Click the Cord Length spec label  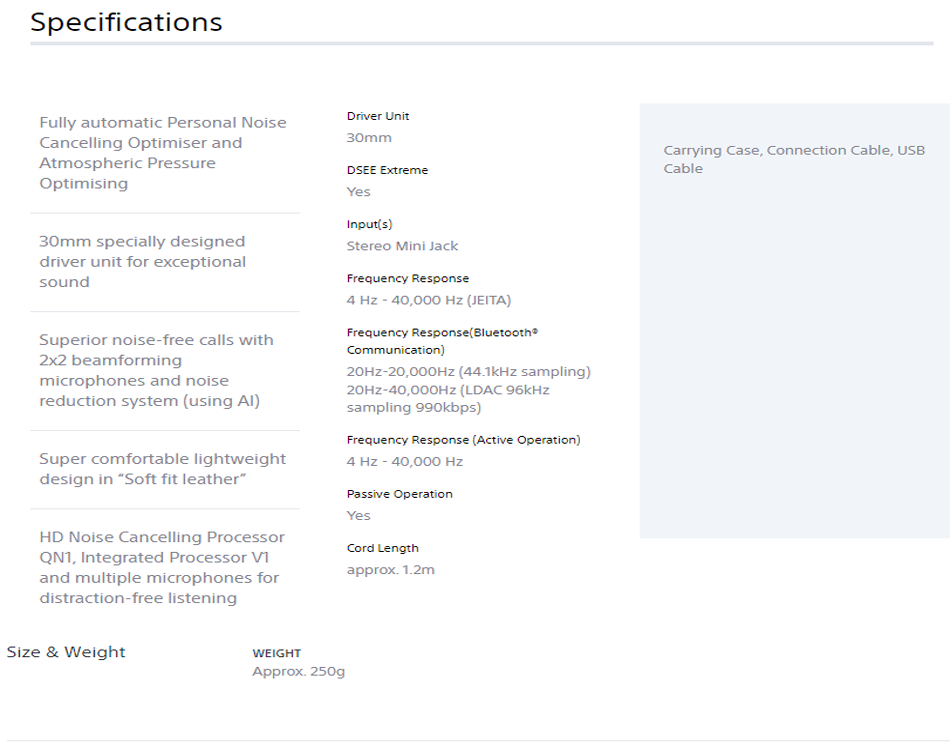tap(382, 548)
